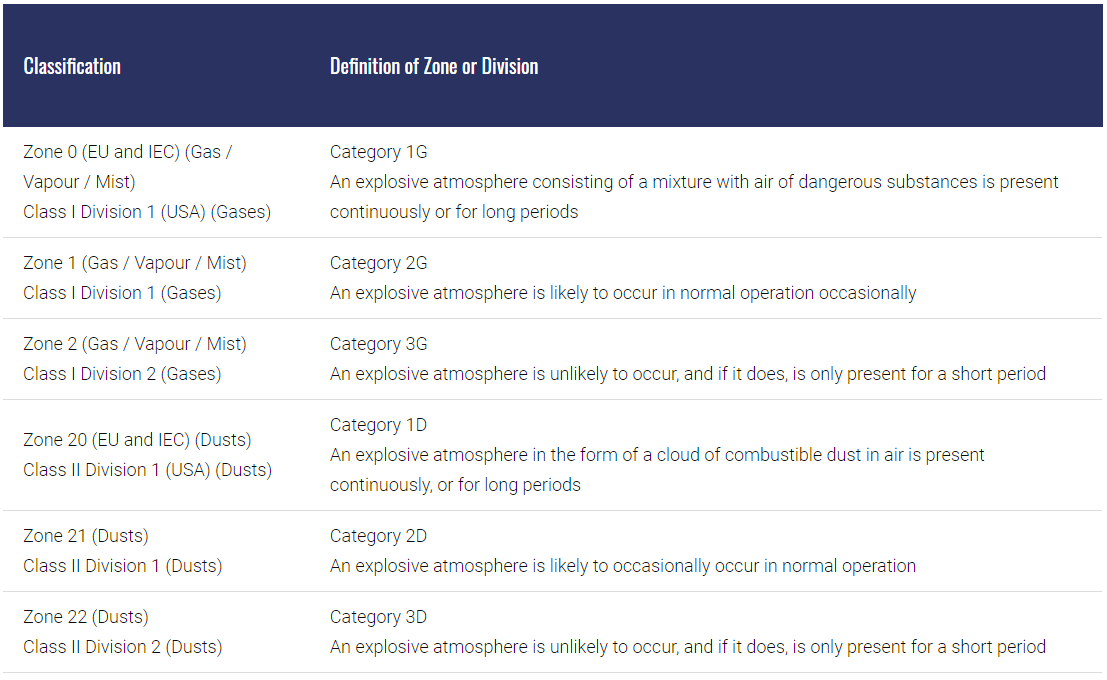Click the Category 2D text
The image size is (1107, 680).
tap(378, 536)
